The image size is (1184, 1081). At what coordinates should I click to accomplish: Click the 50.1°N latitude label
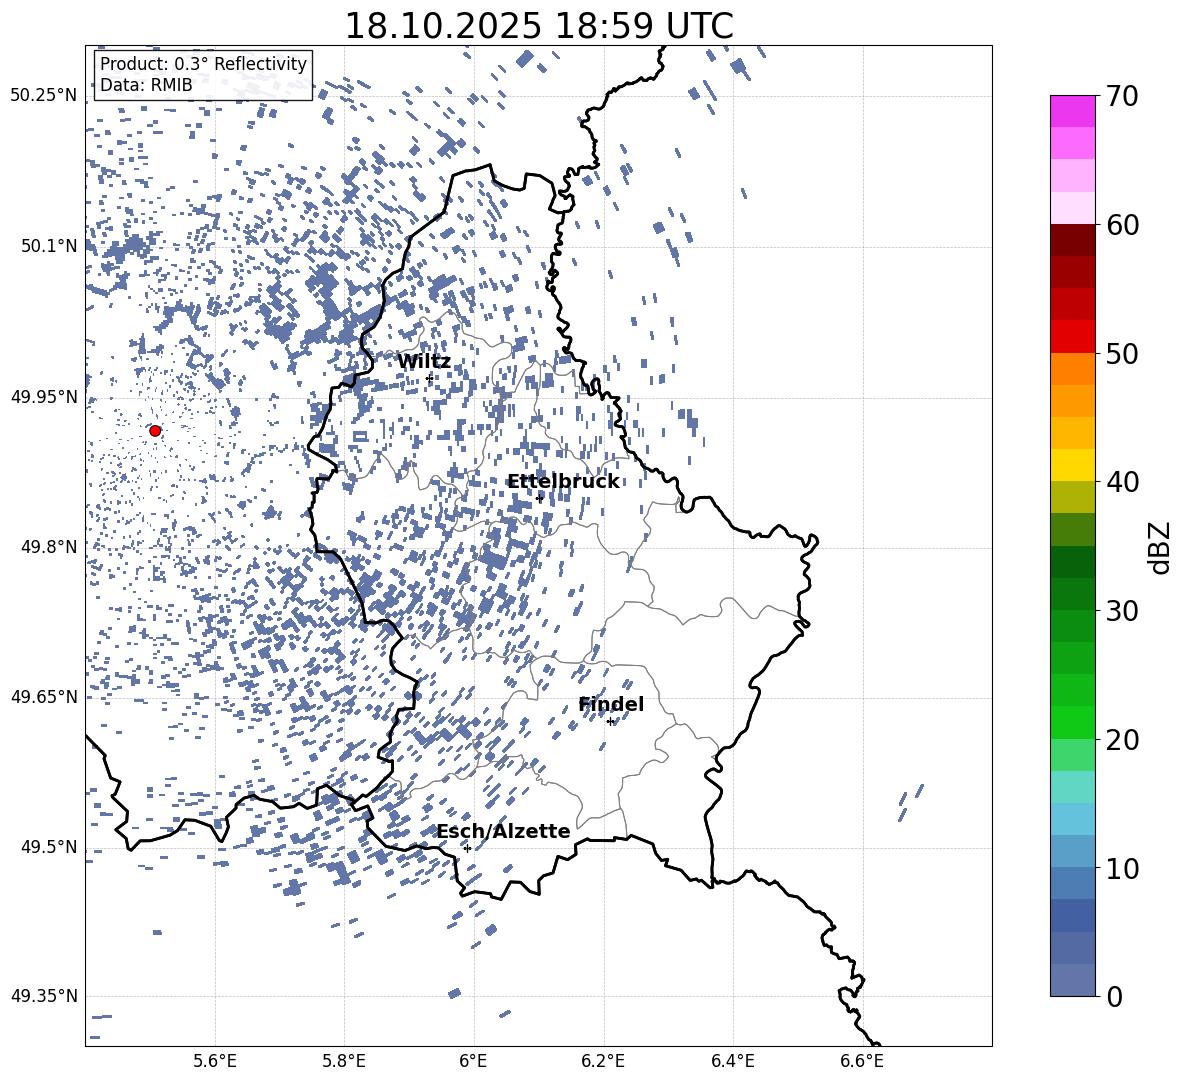[49, 246]
